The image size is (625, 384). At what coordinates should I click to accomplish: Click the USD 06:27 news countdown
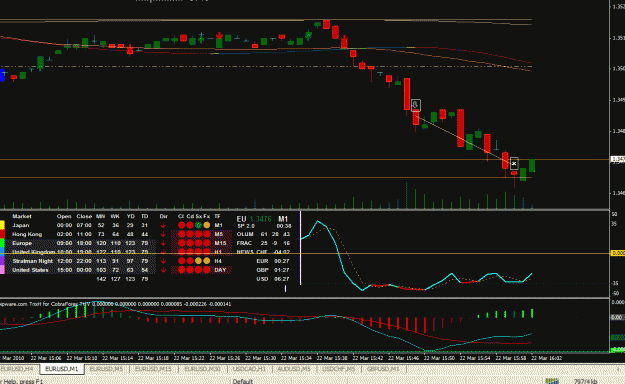(x=273, y=279)
